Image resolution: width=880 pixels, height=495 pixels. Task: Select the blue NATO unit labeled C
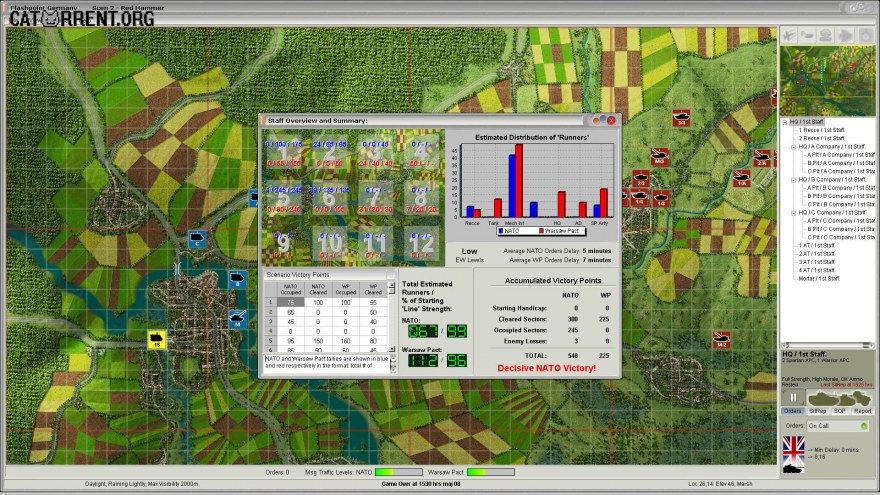click(x=196, y=240)
